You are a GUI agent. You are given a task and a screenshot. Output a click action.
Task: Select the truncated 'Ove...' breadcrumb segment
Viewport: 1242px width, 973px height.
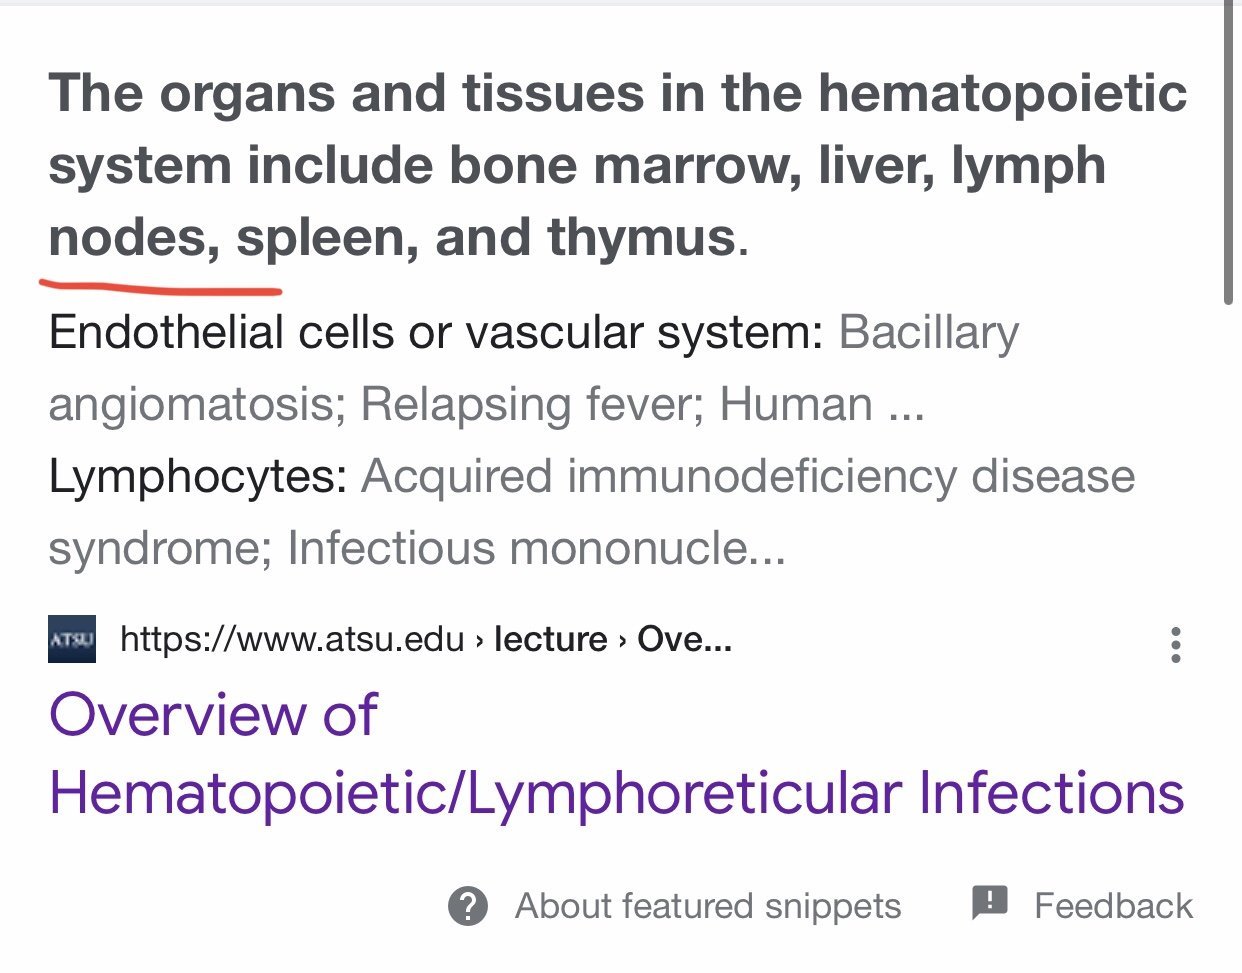coord(685,639)
